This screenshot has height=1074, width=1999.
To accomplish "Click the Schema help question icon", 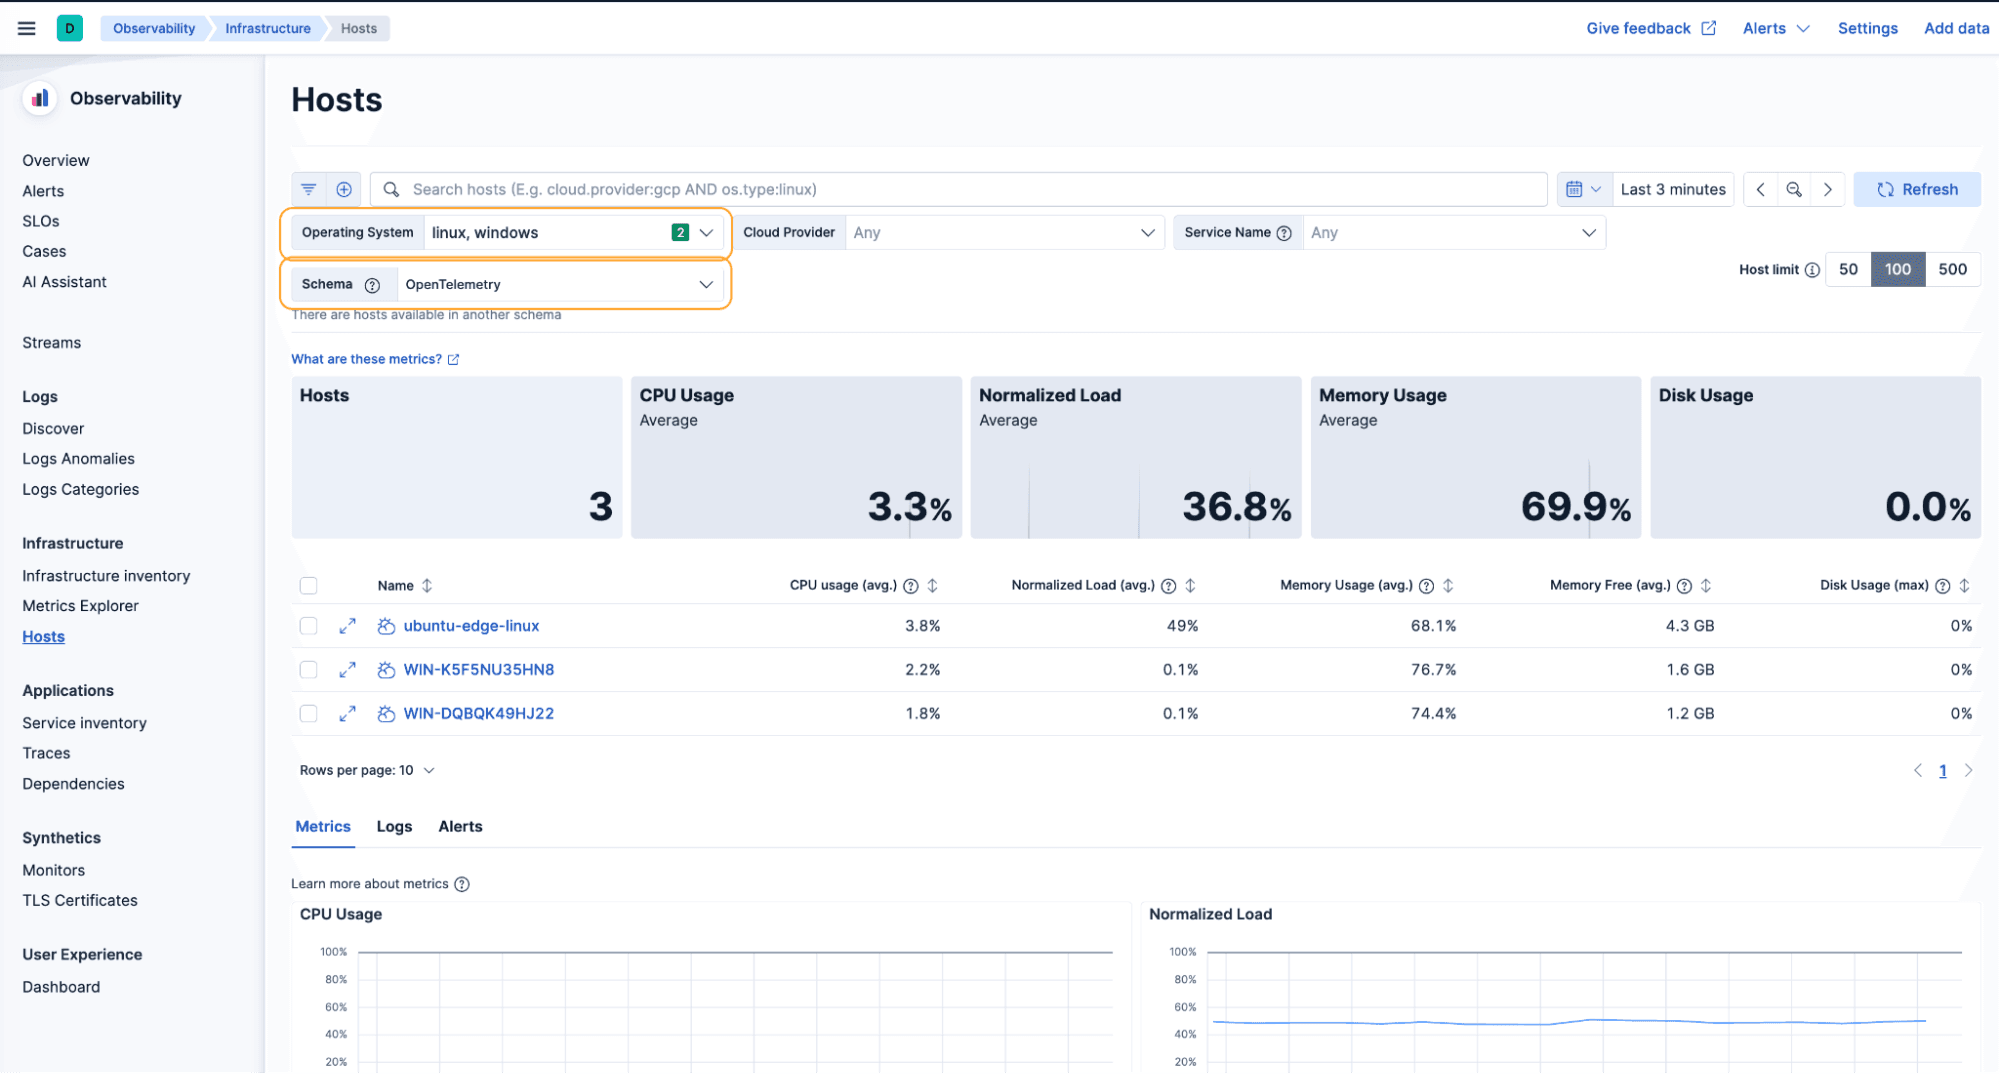I will click(x=372, y=285).
